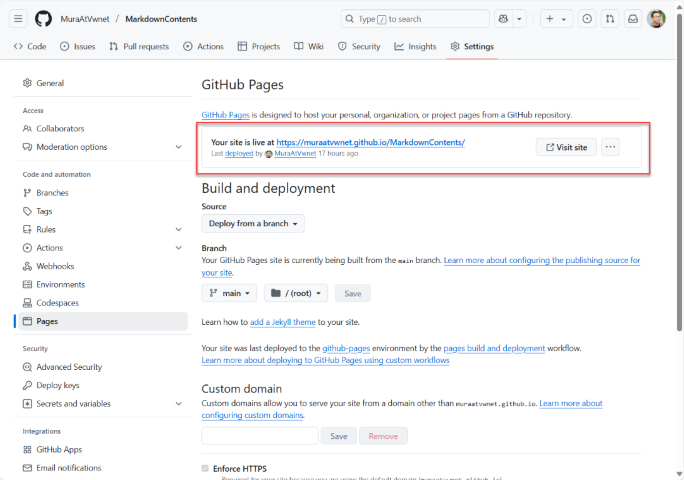Open the Copilot chat icon

tap(503, 19)
